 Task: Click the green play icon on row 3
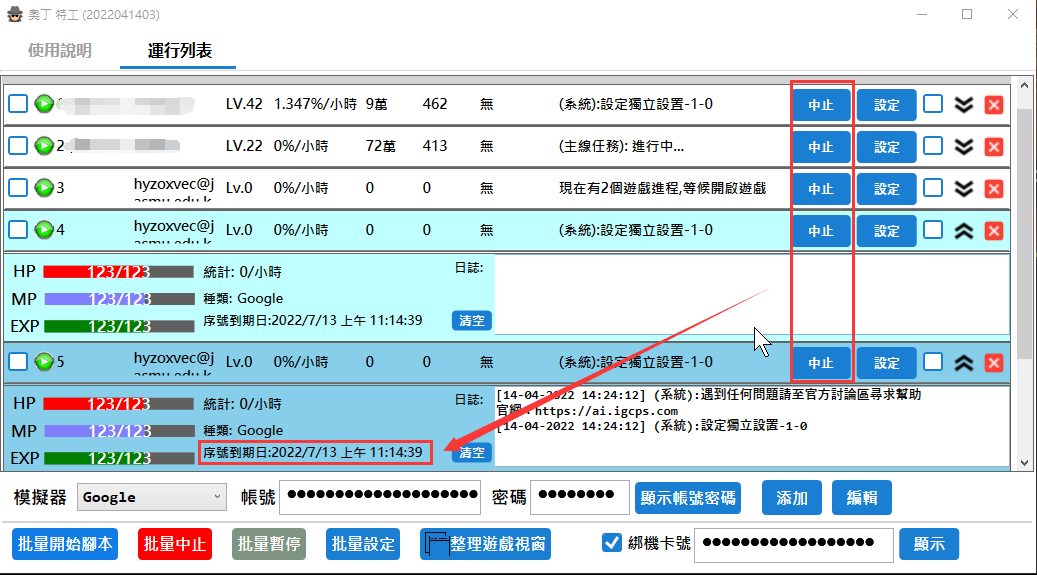(x=44, y=188)
